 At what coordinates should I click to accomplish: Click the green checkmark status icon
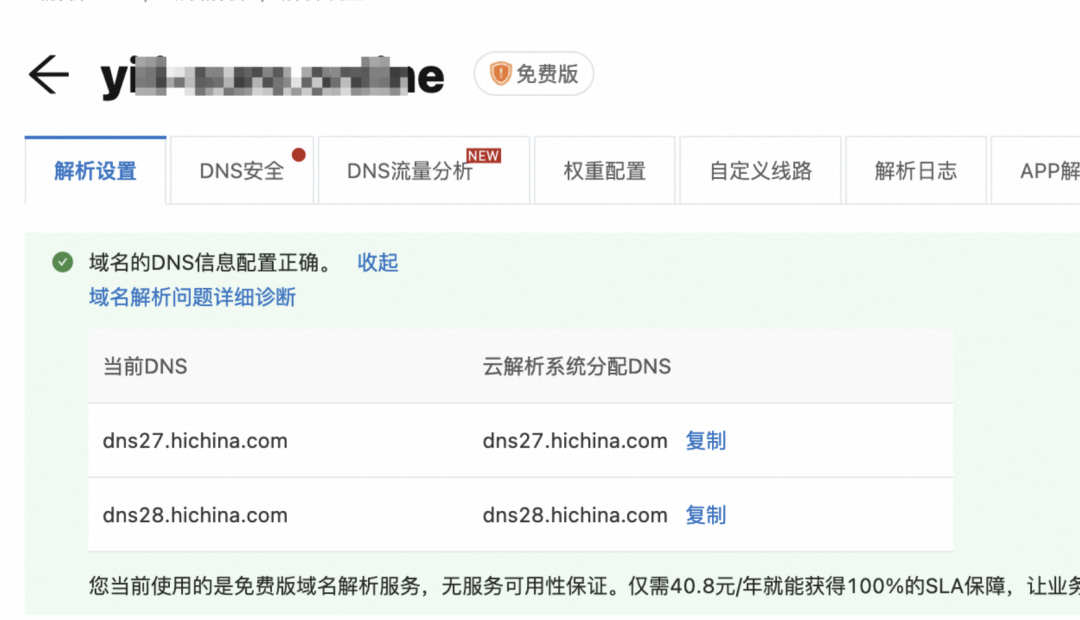[x=63, y=262]
